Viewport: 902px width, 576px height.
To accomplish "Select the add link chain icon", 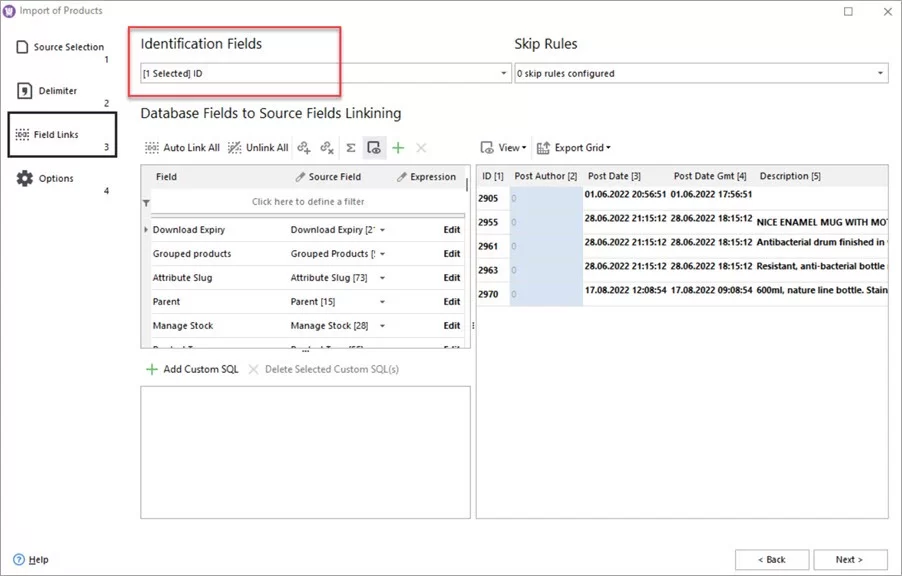I will pos(303,147).
